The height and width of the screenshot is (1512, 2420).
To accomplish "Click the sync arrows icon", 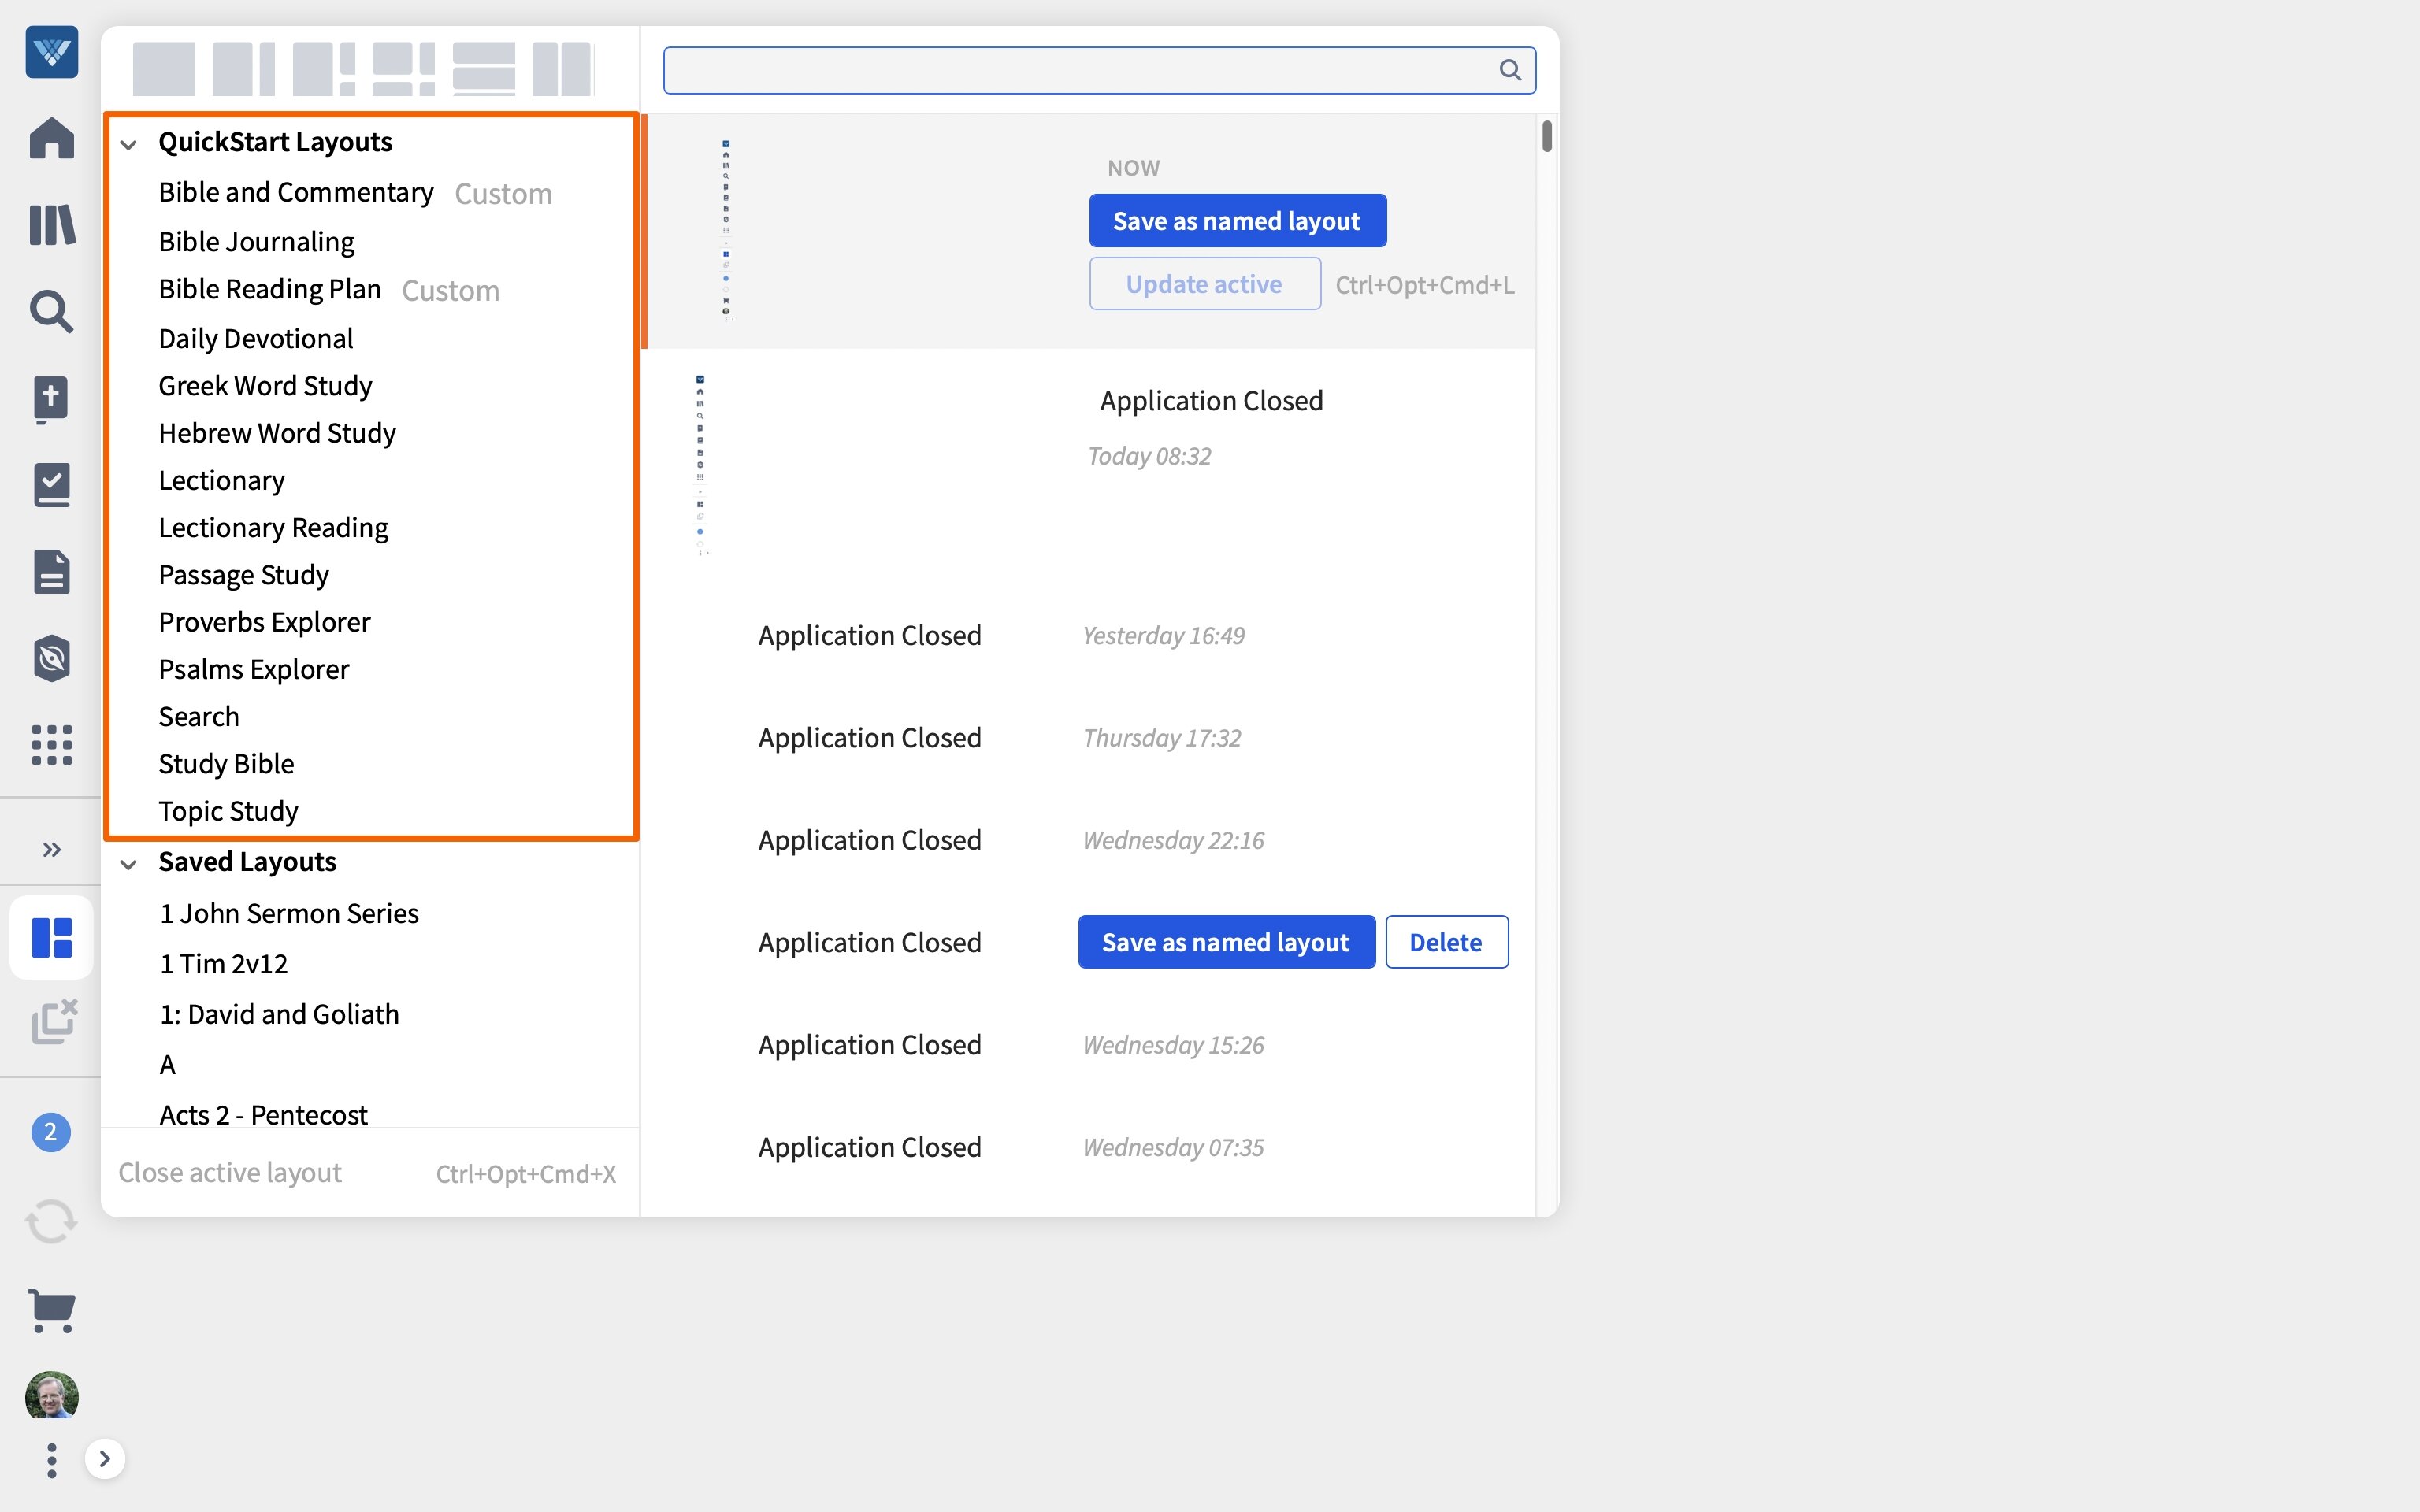I will pos(51,1221).
